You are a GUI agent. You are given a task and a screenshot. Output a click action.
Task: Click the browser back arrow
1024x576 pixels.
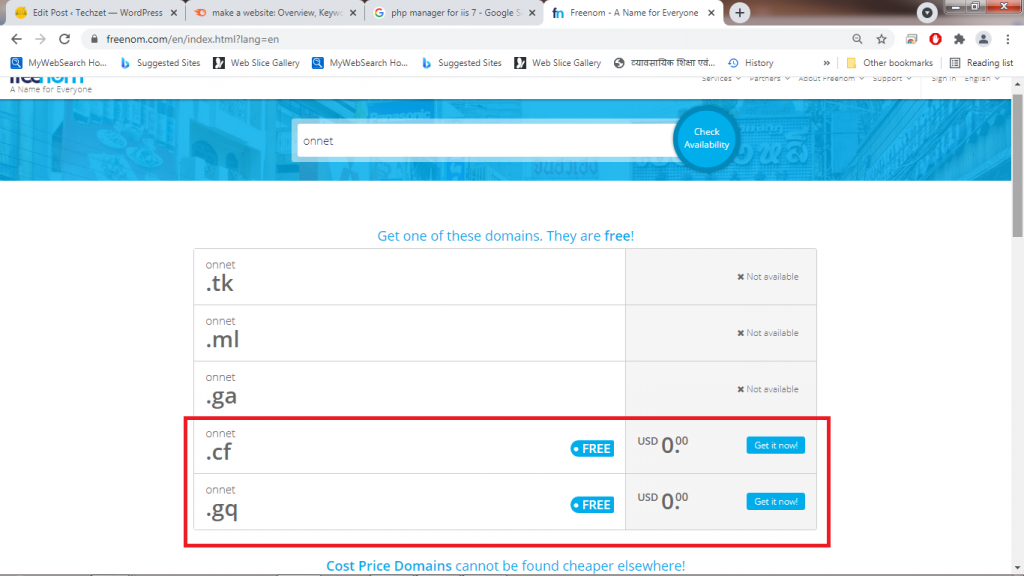click(16, 39)
